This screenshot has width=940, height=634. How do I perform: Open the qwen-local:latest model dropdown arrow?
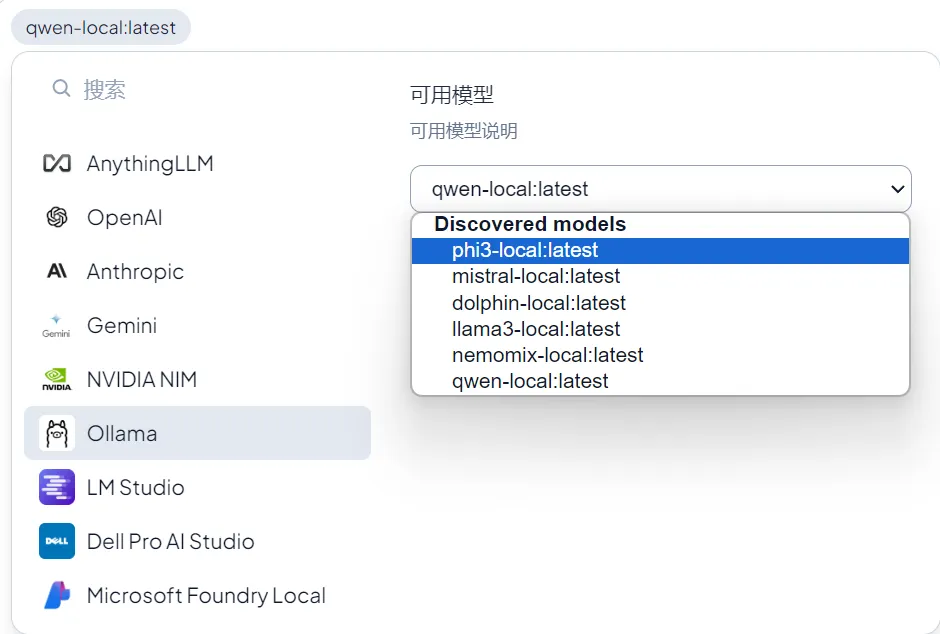click(897, 189)
